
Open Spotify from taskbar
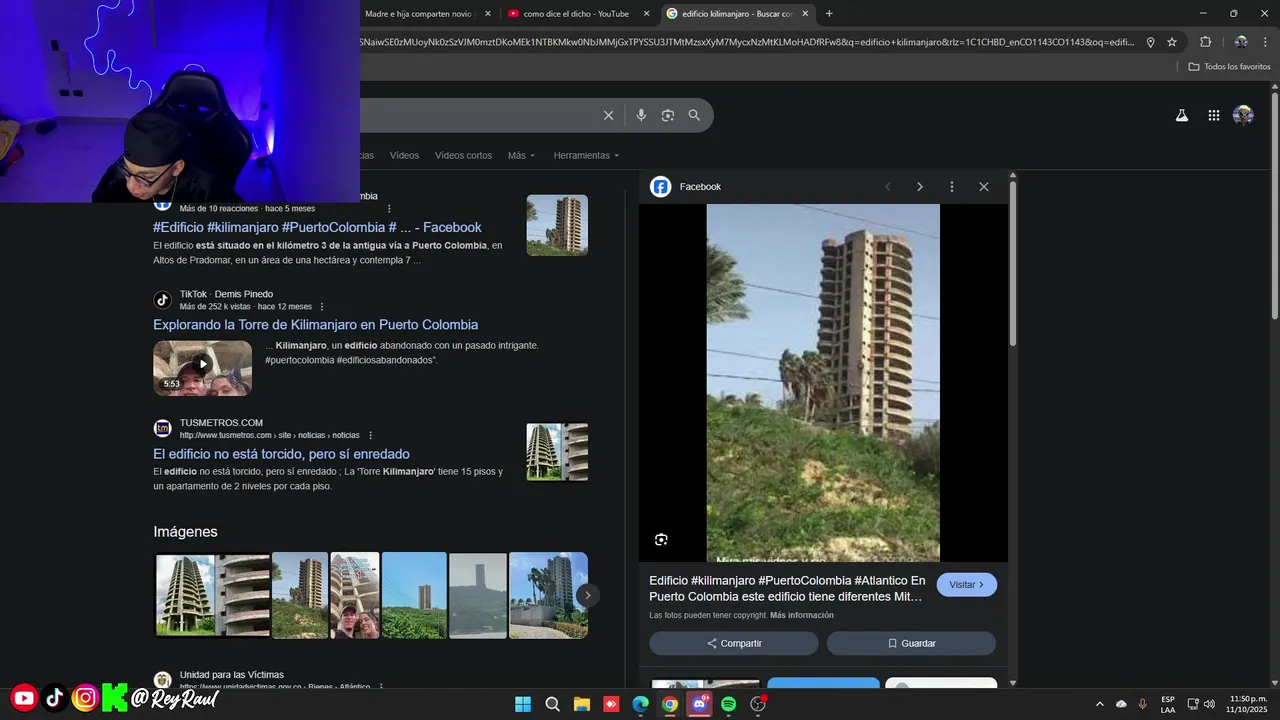729,704
